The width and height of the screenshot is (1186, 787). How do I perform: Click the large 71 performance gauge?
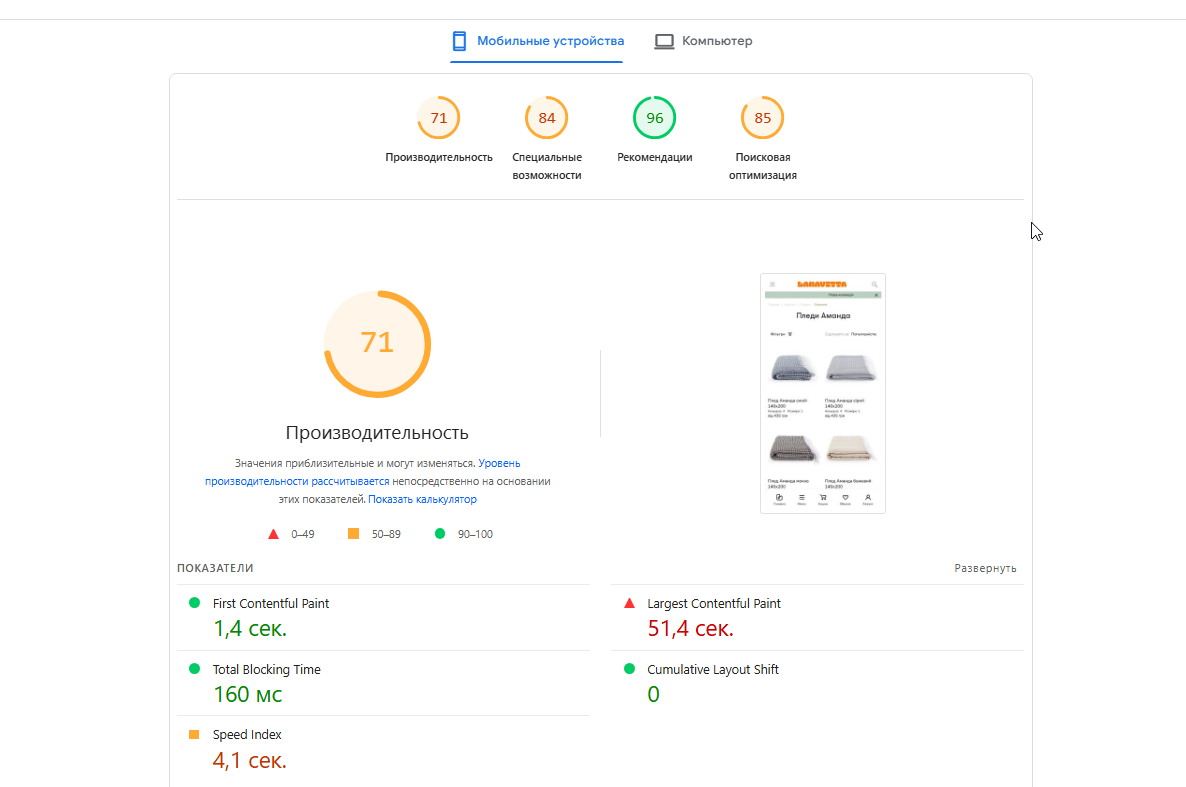click(x=377, y=344)
